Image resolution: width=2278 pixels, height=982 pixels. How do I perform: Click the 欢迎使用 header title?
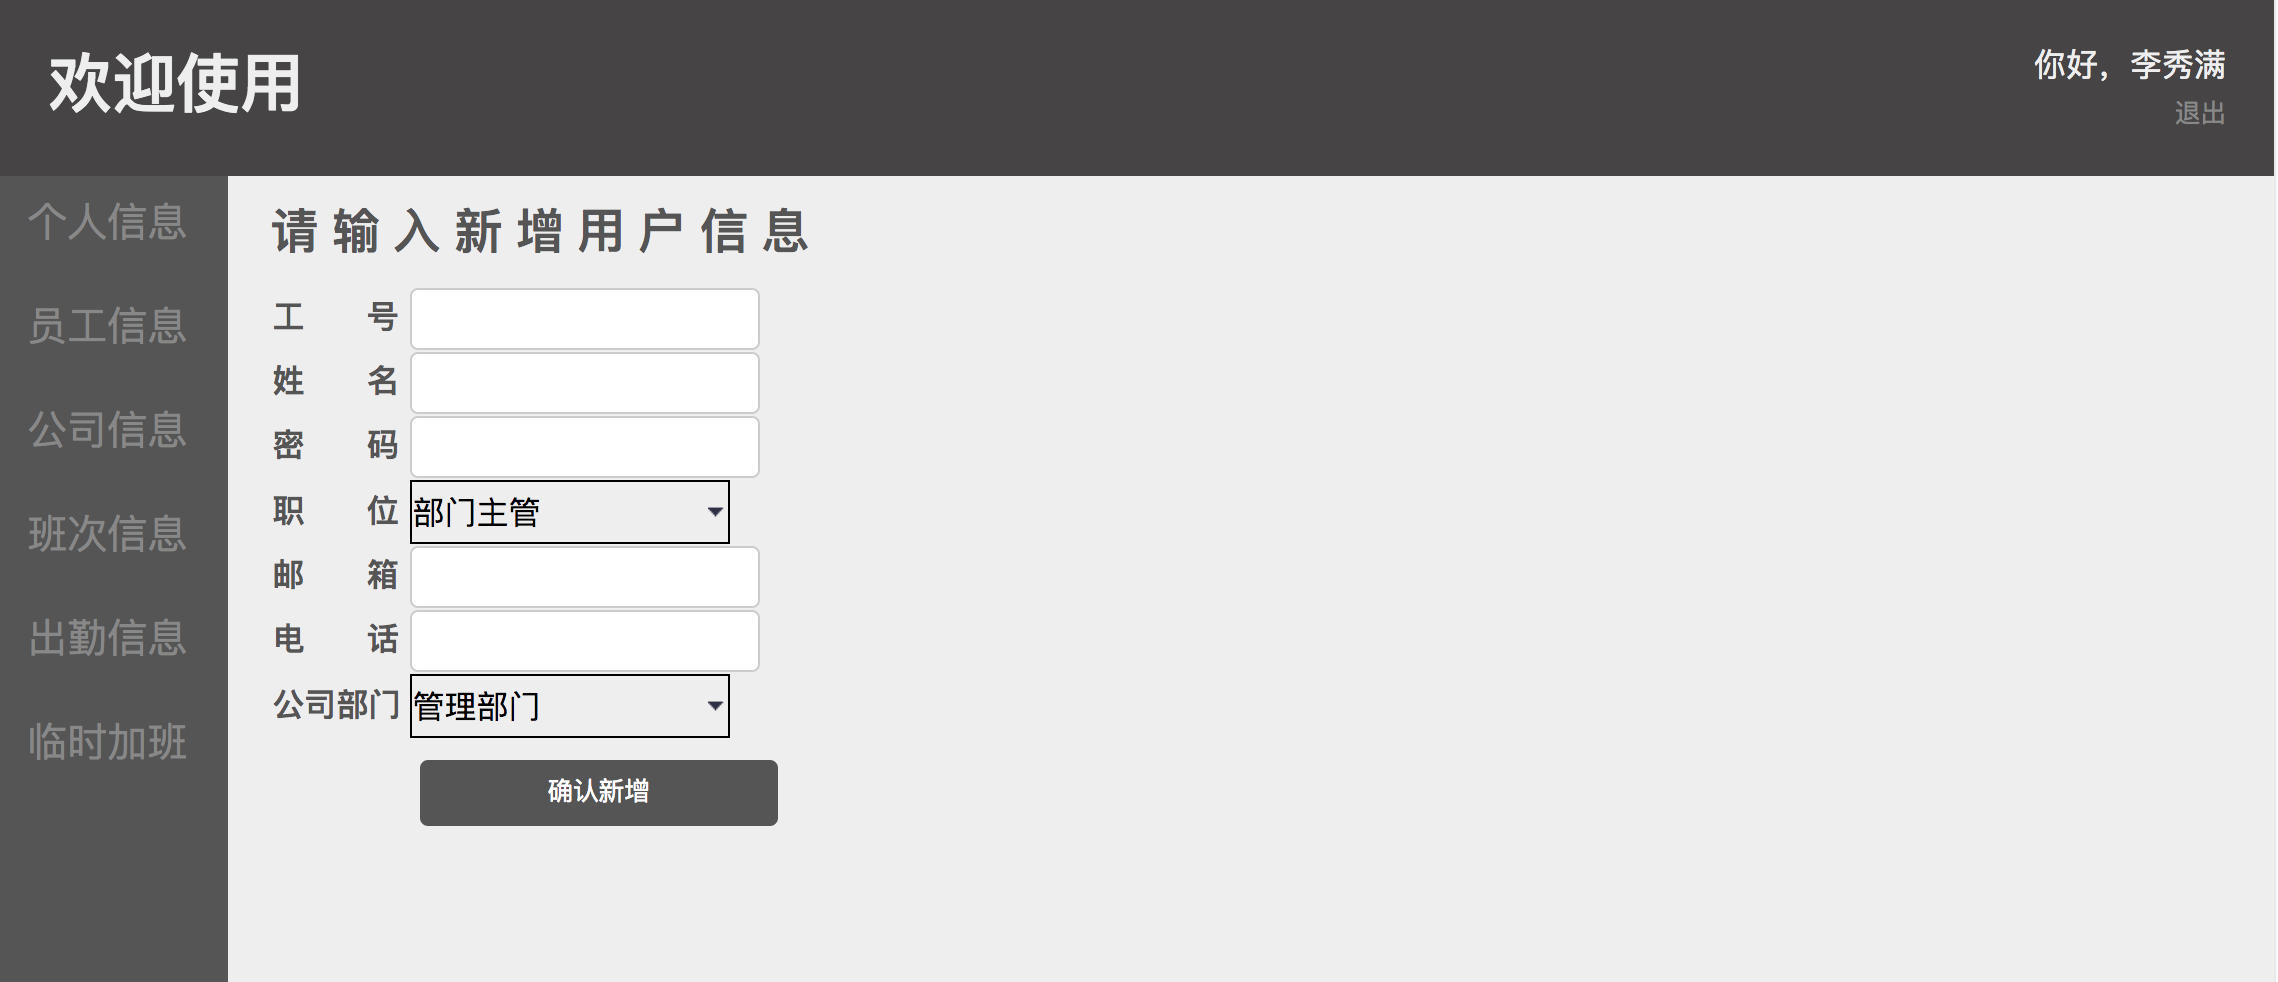(175, 84)
